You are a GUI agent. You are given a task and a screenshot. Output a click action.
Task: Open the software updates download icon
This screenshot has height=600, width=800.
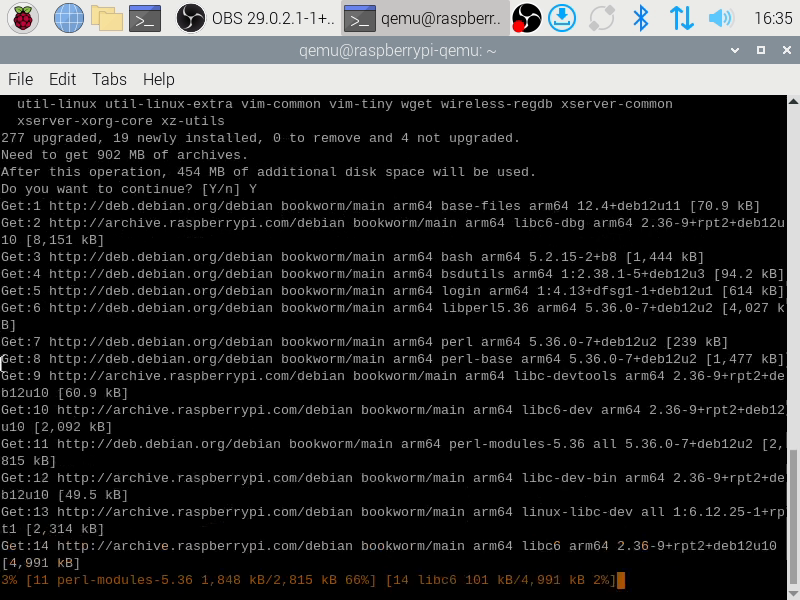click(562, 18)
